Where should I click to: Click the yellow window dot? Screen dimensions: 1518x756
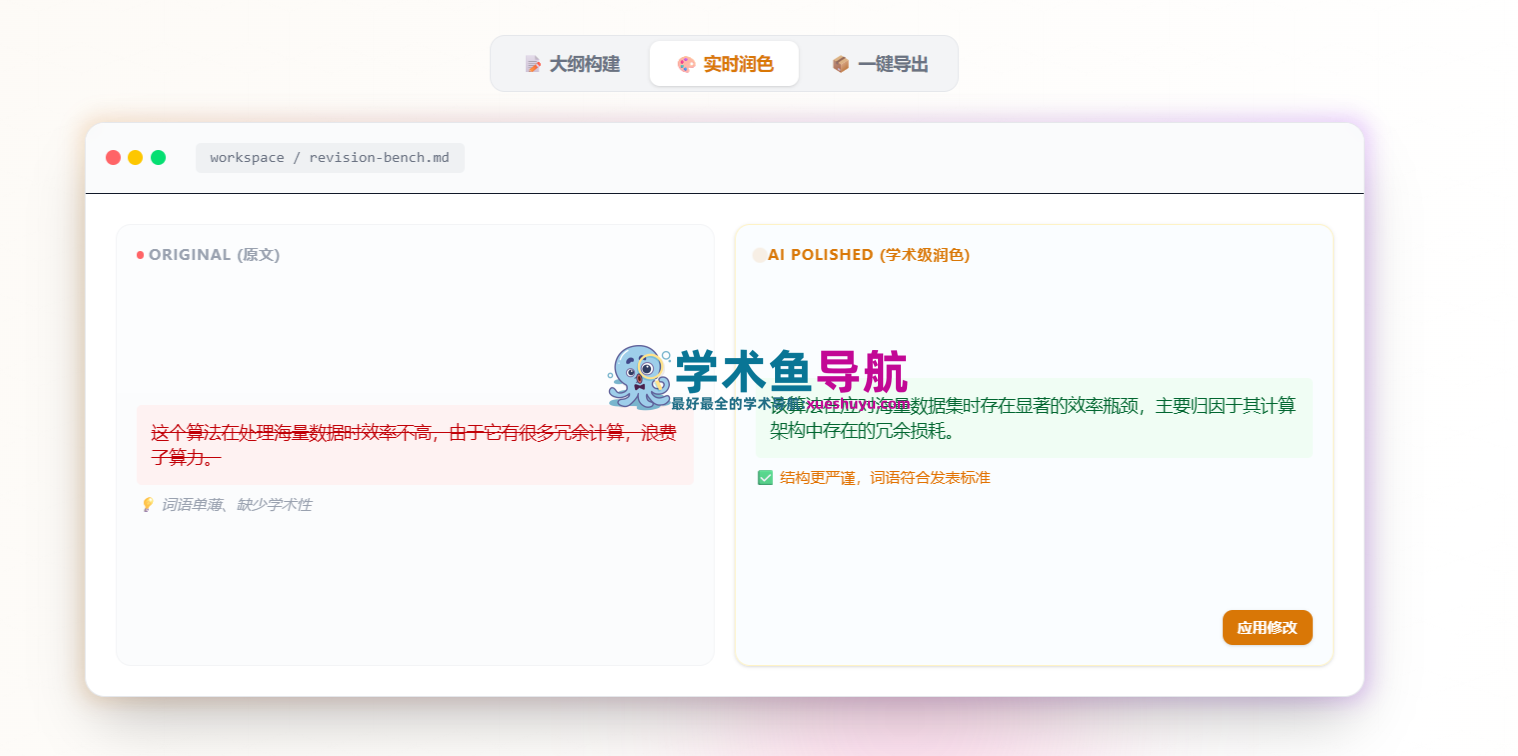coord(136,158)
